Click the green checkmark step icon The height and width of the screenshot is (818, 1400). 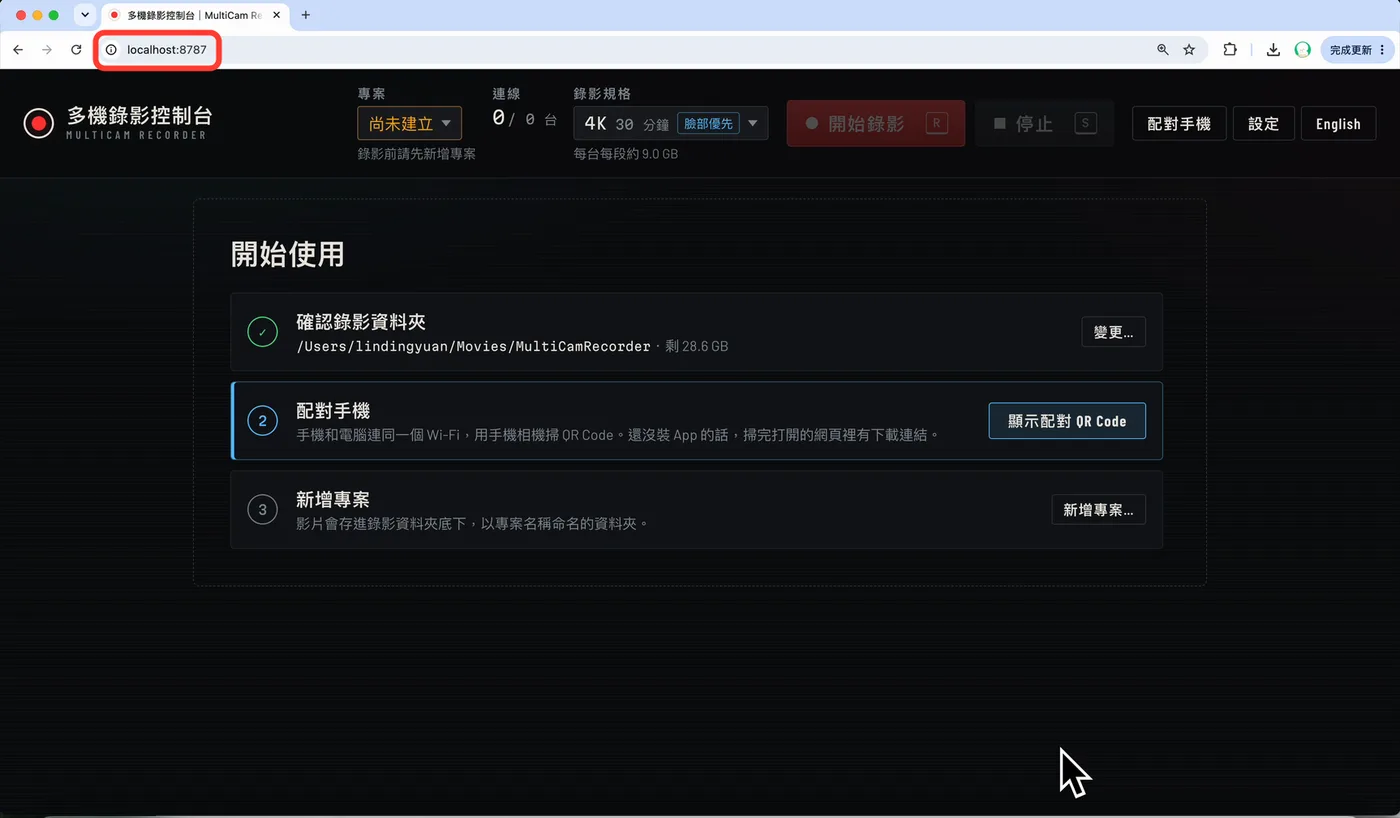click(x=262, y=332)
